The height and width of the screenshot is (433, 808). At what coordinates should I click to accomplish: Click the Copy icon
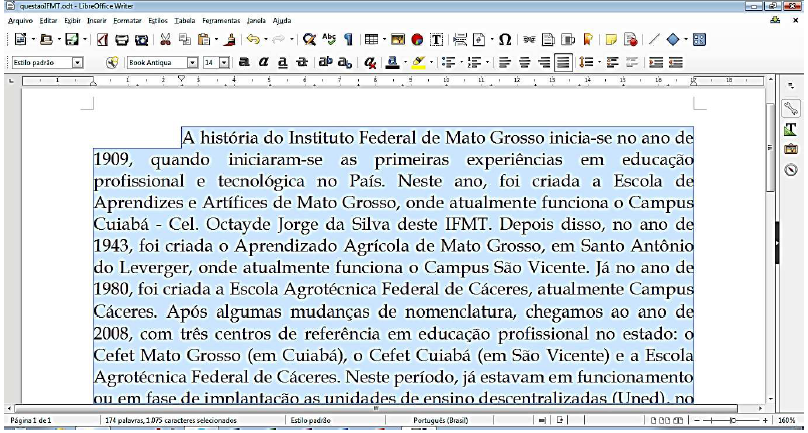(x=184, y=40)
